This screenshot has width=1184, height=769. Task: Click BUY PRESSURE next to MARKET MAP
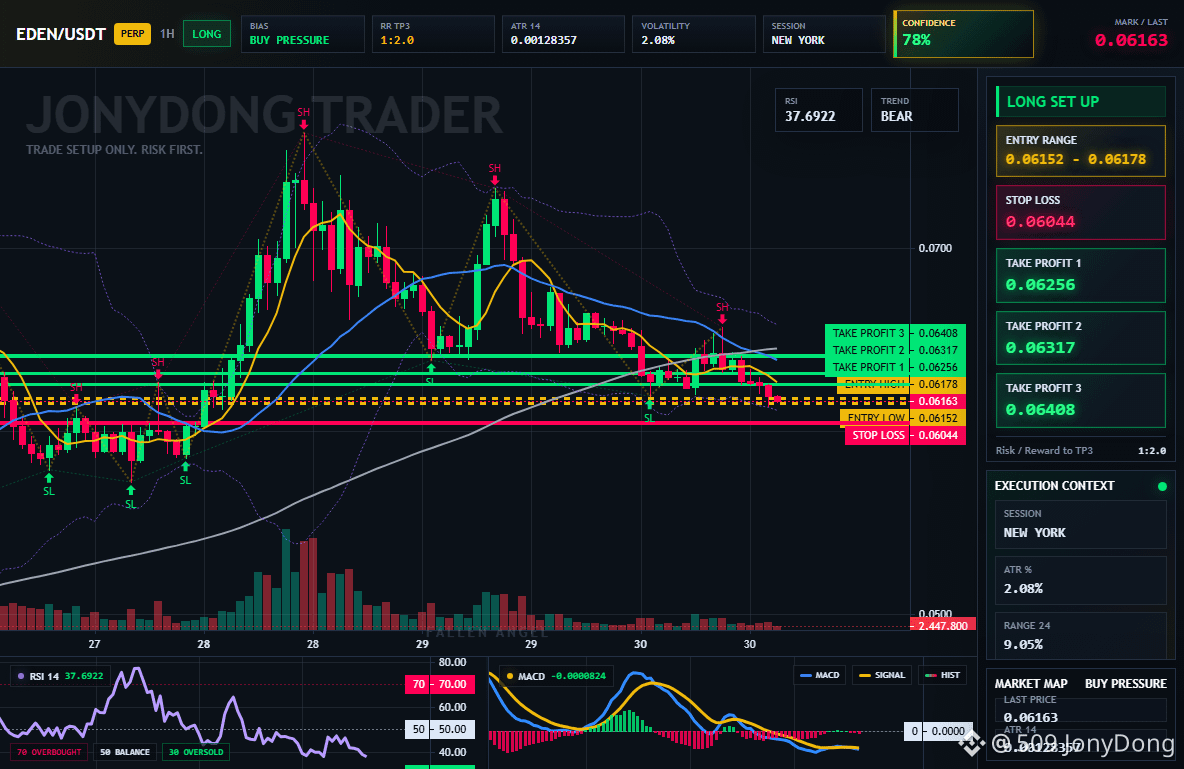click(1126, 684)
